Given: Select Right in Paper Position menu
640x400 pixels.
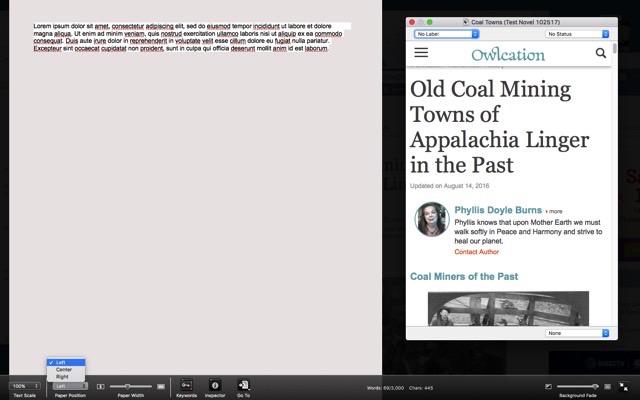Looking at the screenshot, I should click(x=66, y=376).
